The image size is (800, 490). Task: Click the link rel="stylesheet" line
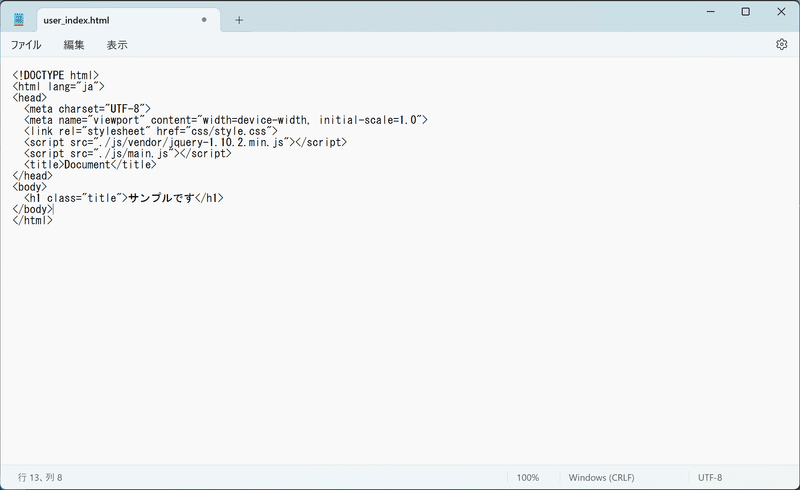[x=151, y=132]
